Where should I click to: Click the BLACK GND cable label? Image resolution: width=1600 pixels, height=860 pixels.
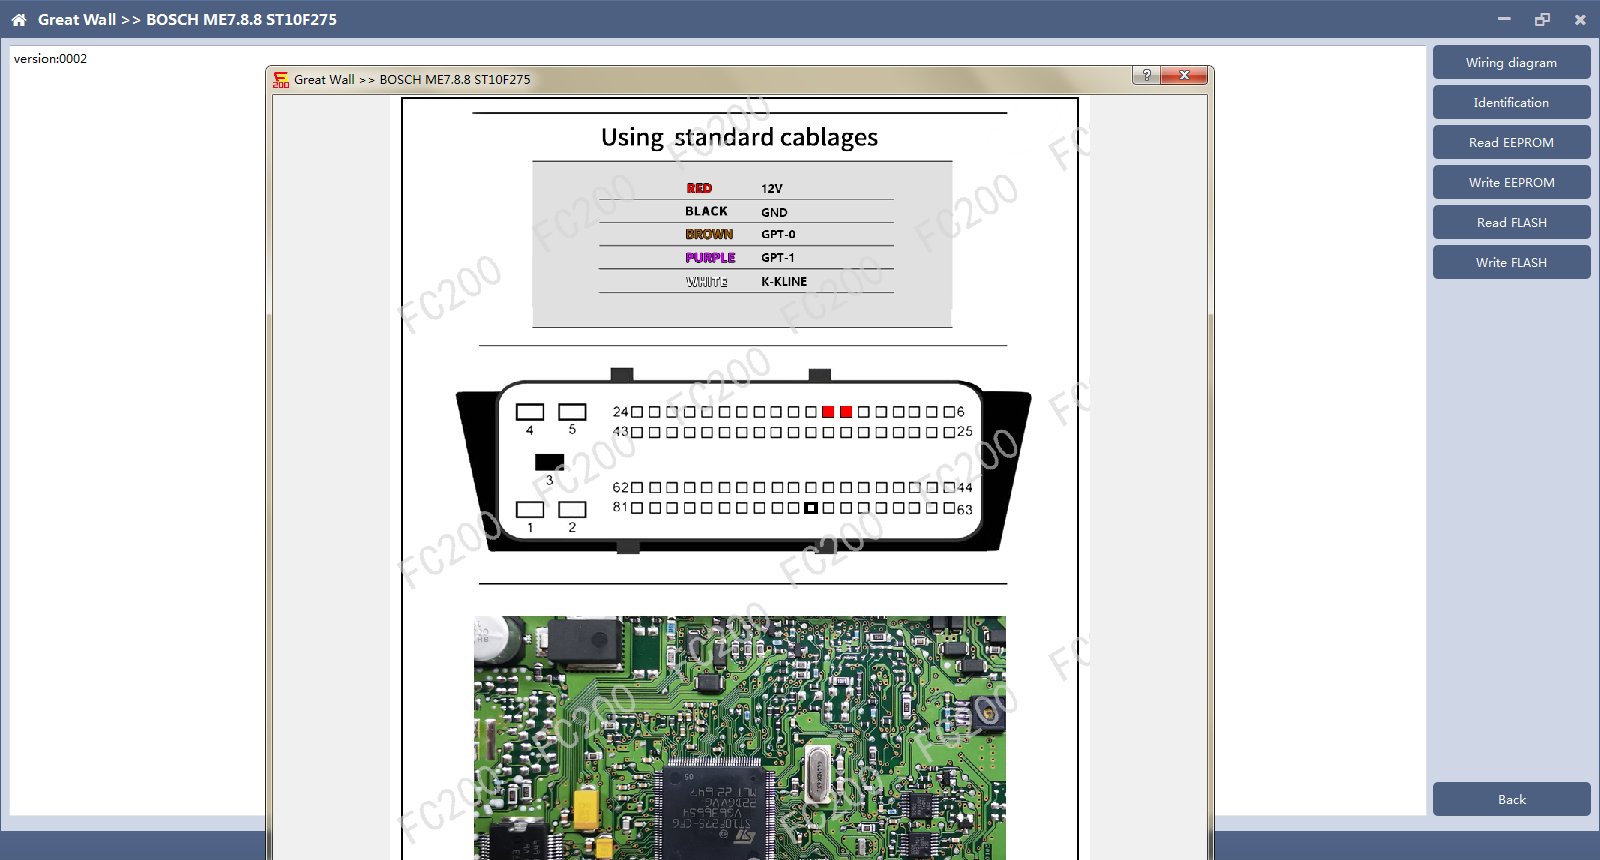[706, 211]
